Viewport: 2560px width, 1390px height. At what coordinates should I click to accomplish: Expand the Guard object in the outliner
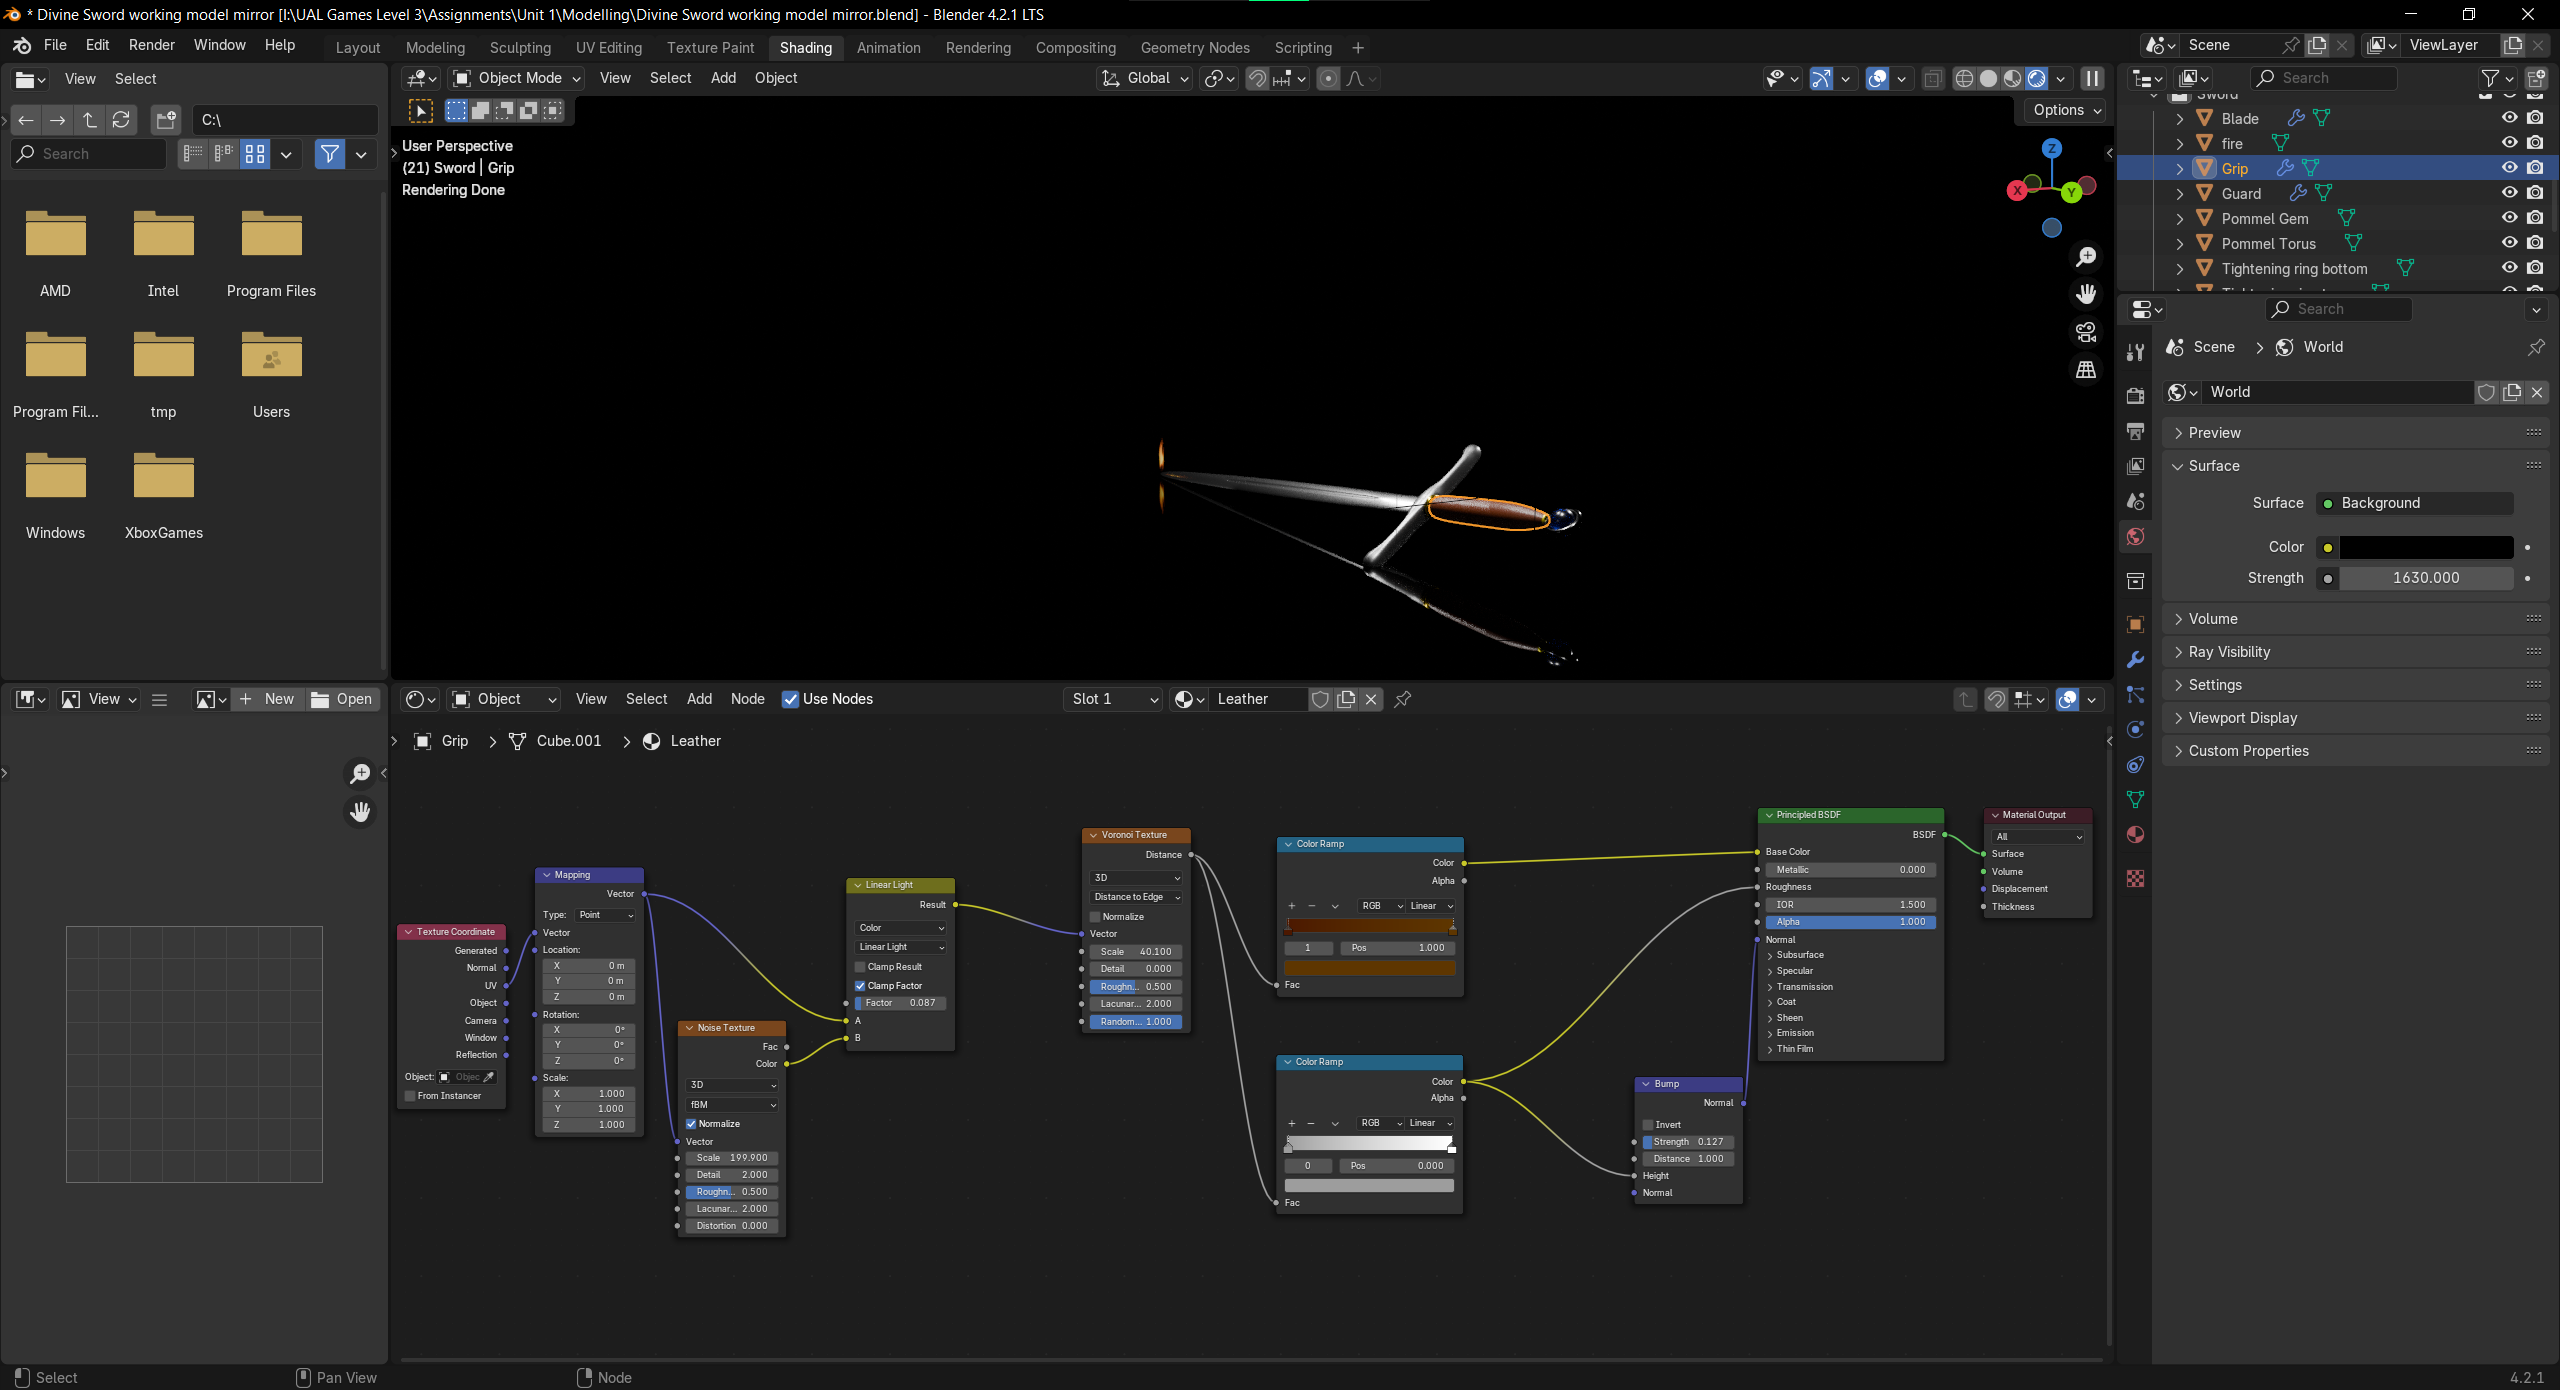pos(2180,194)
